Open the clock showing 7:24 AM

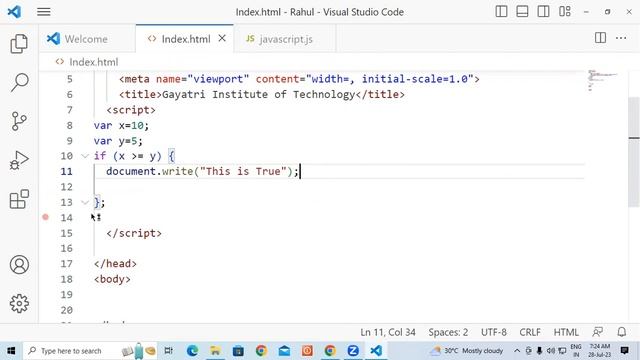tap(600, 351)
